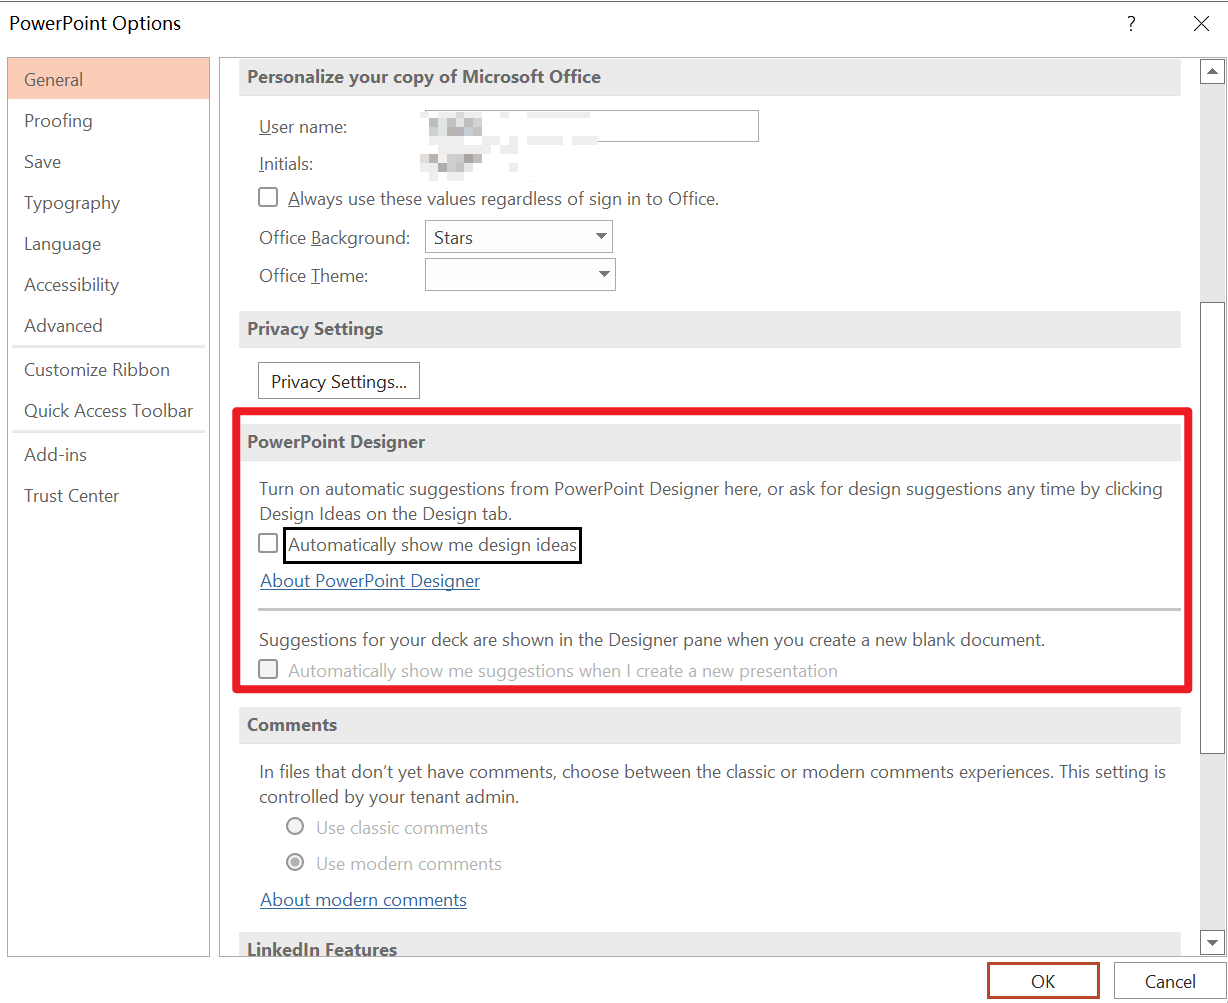1228x1003 pixels.
Task: Click About modern comments link
Action: coord(363,899)
